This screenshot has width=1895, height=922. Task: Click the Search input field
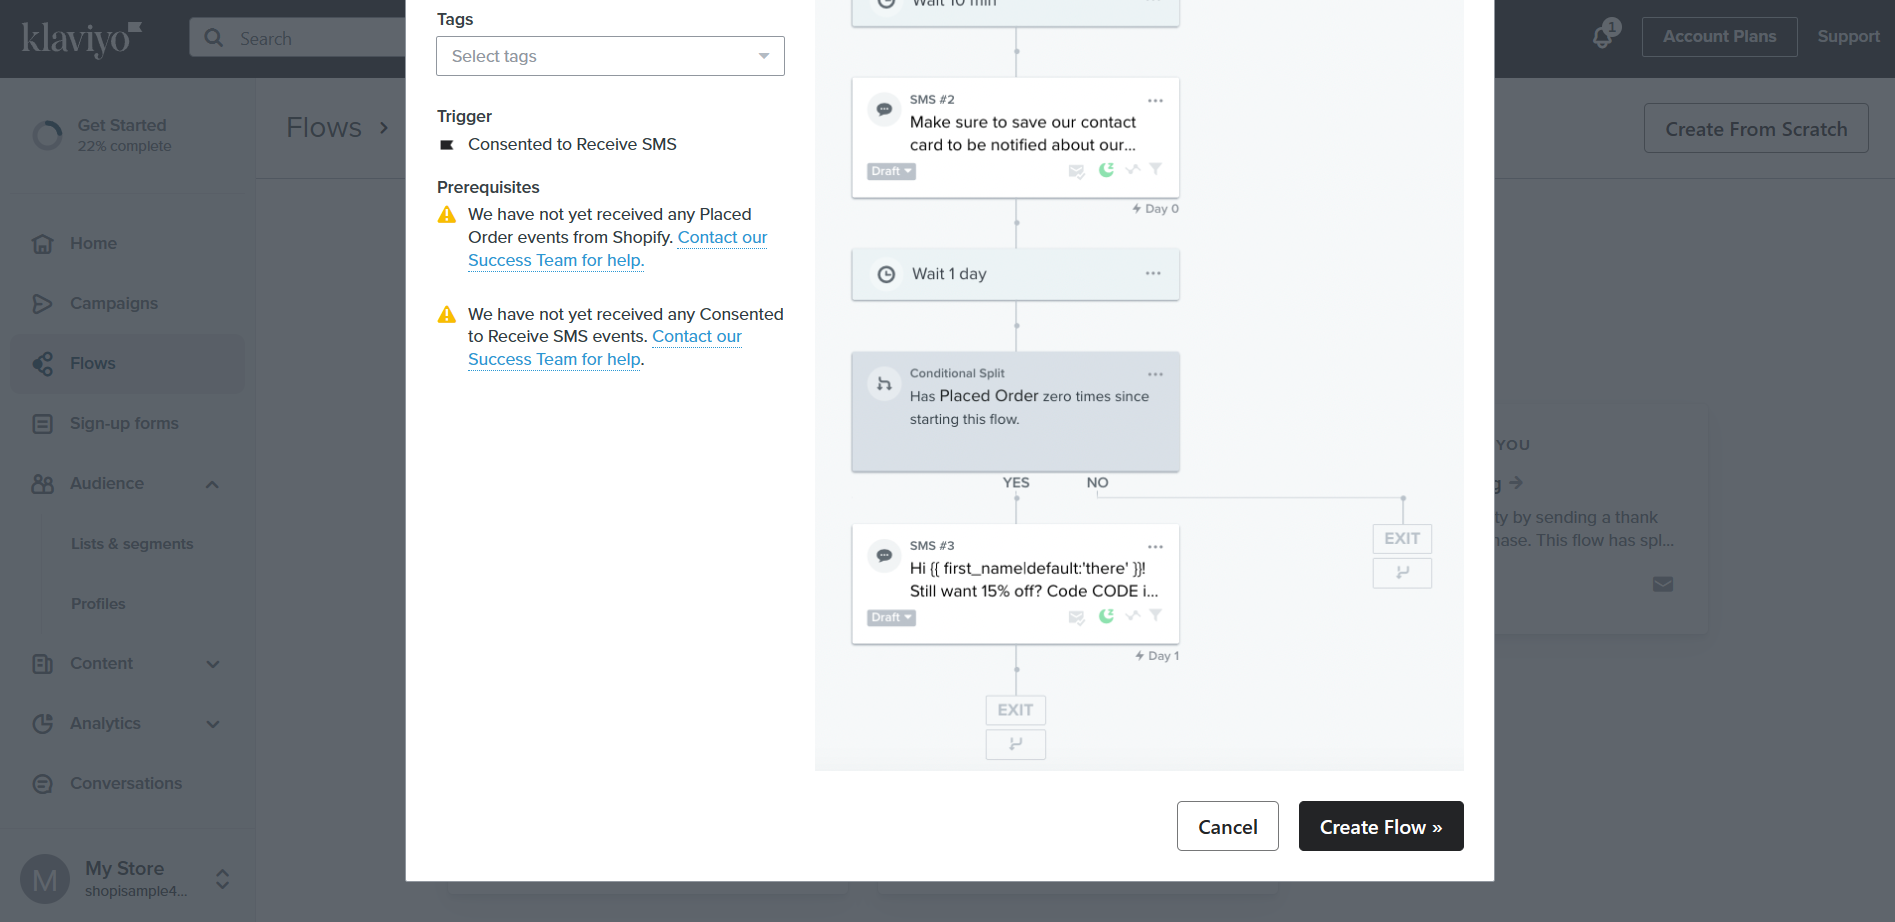pyautogui.click(x=298, y=38)
